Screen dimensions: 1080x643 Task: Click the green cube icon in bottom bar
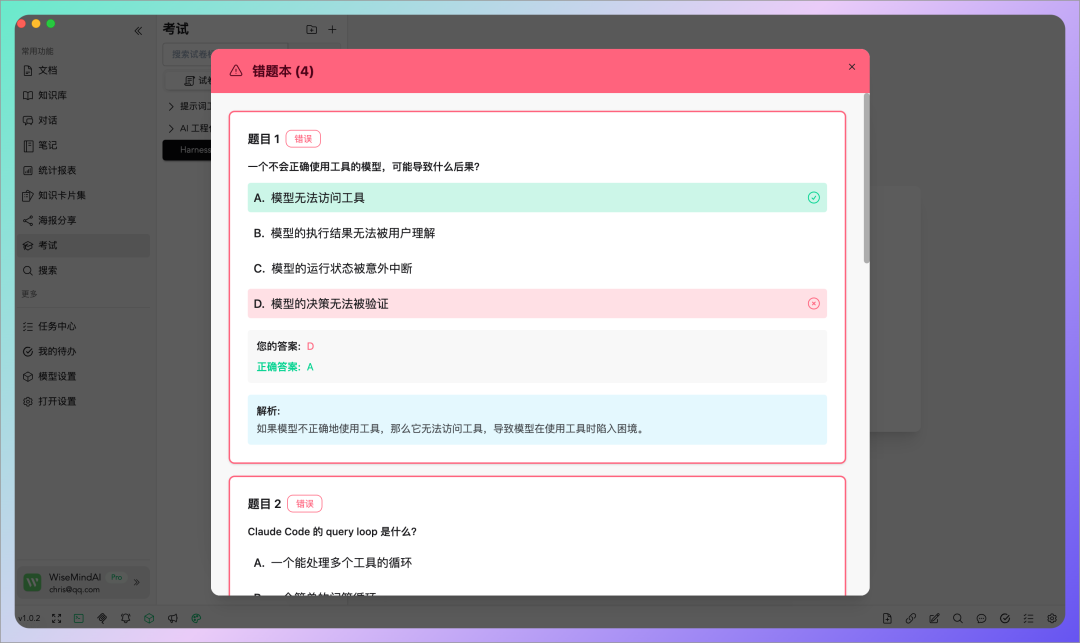(149, 618)
